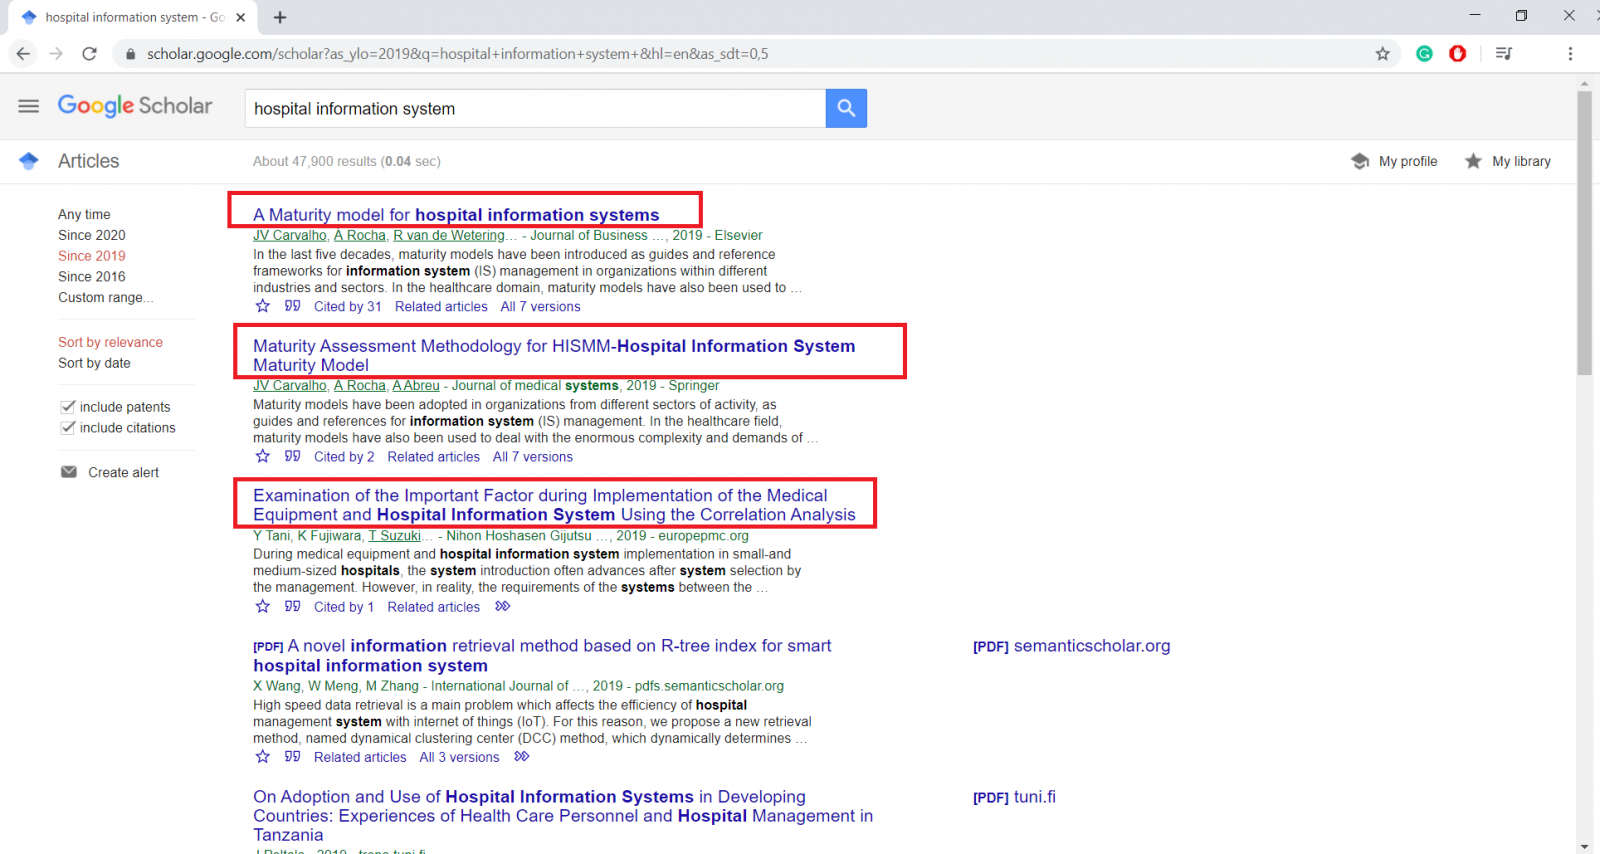
Task: Click the scrollbar down arrow
Action: pyautogui.click(x=1584, y=846)
